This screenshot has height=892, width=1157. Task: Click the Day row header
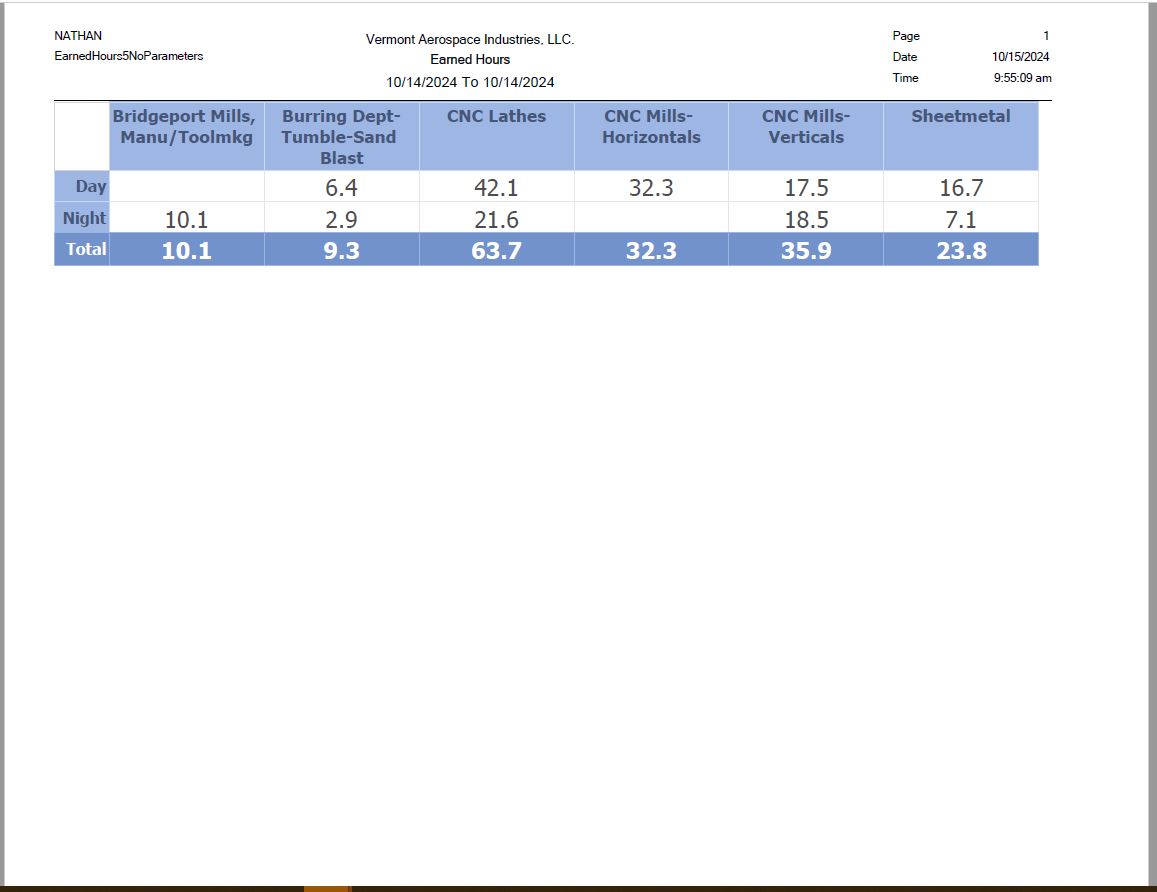[x=82, y=187]
